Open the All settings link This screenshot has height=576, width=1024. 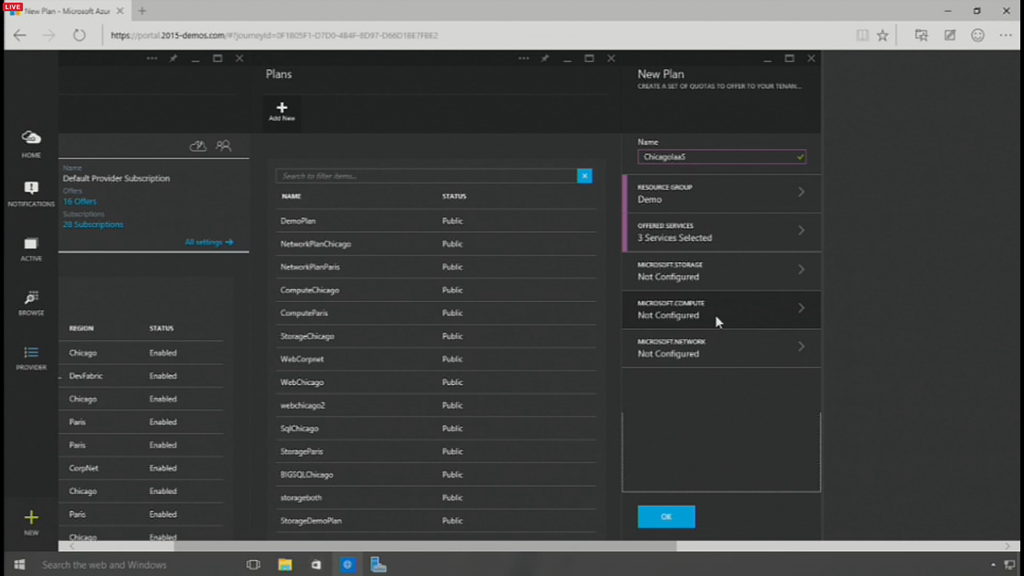click(208, 242)
